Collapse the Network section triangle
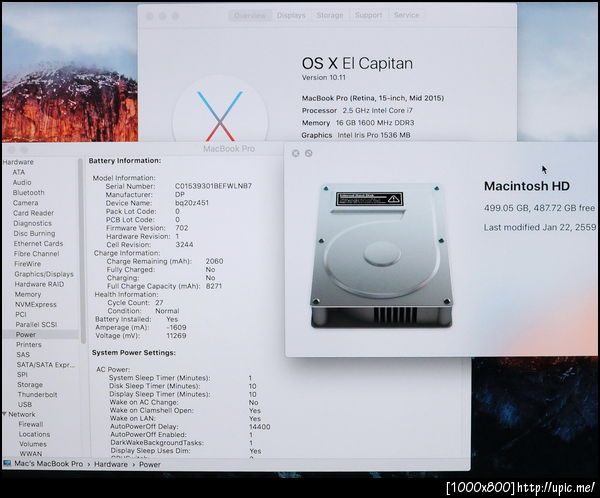Viewport: 600px width, 498px height. [4, 414]
